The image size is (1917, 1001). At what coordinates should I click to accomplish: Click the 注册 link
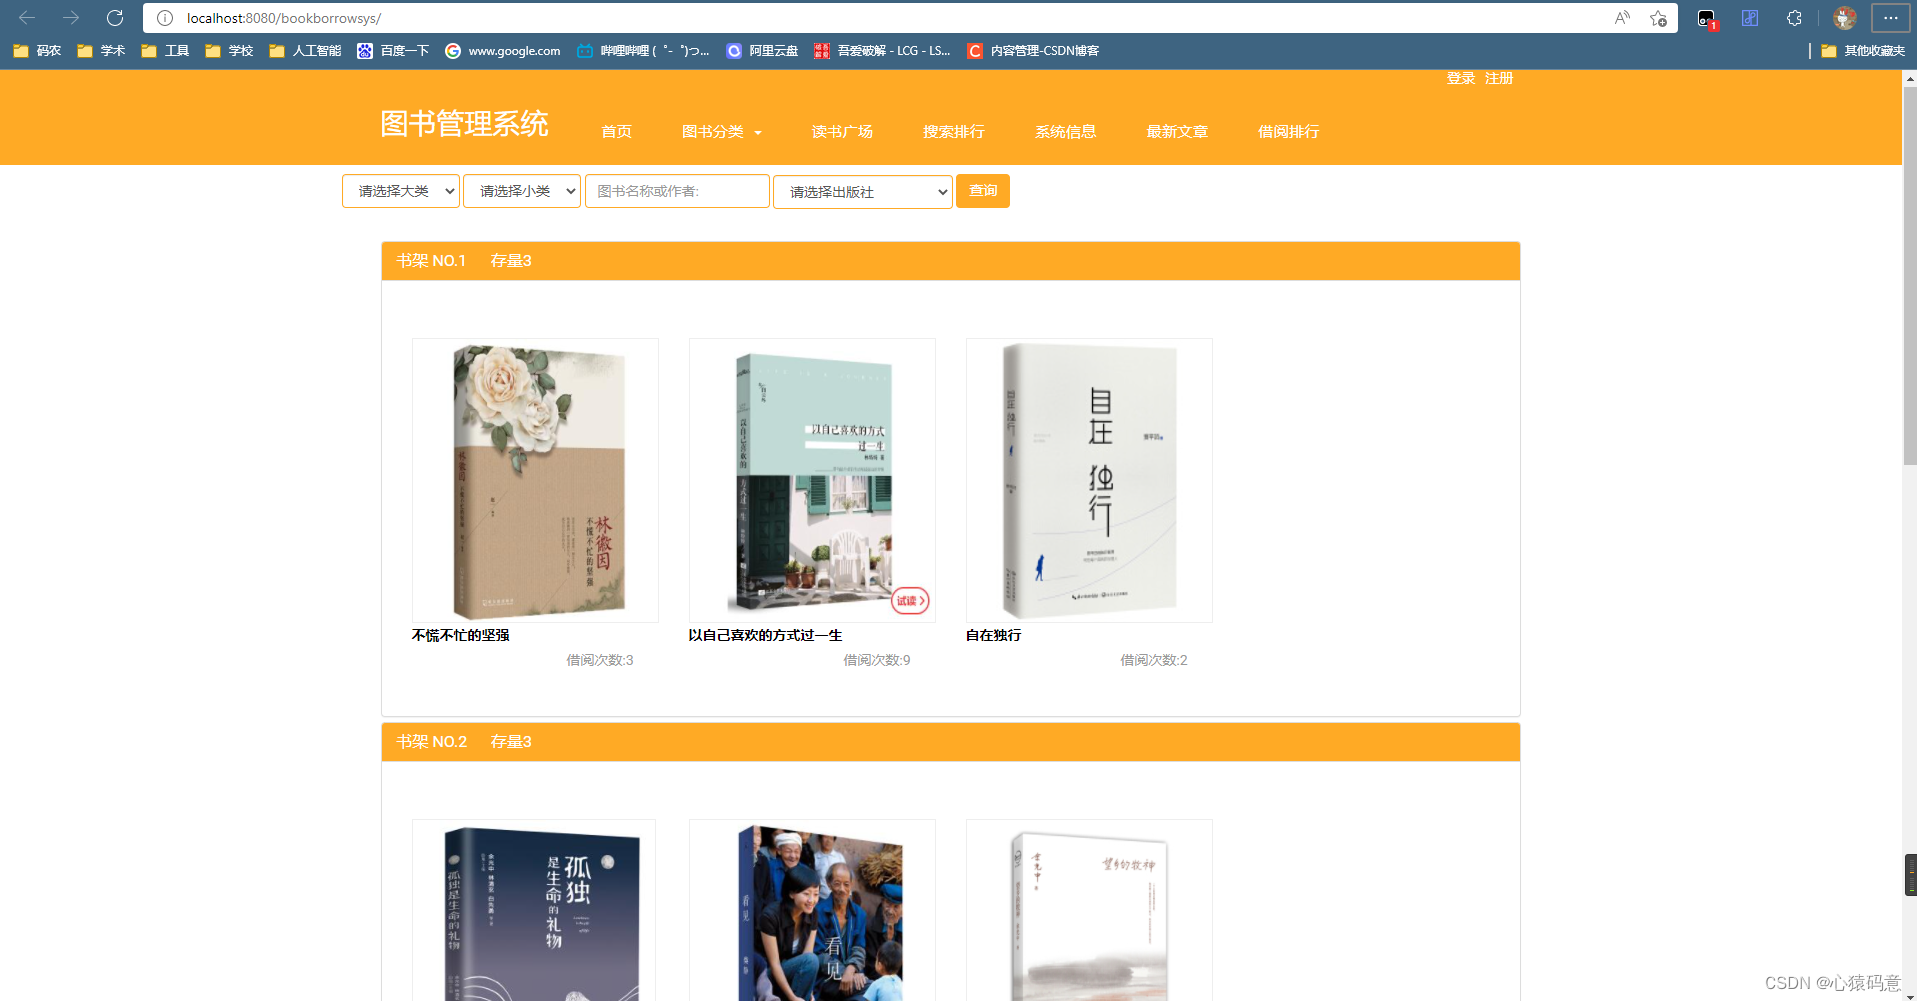tap(1499, 78)
